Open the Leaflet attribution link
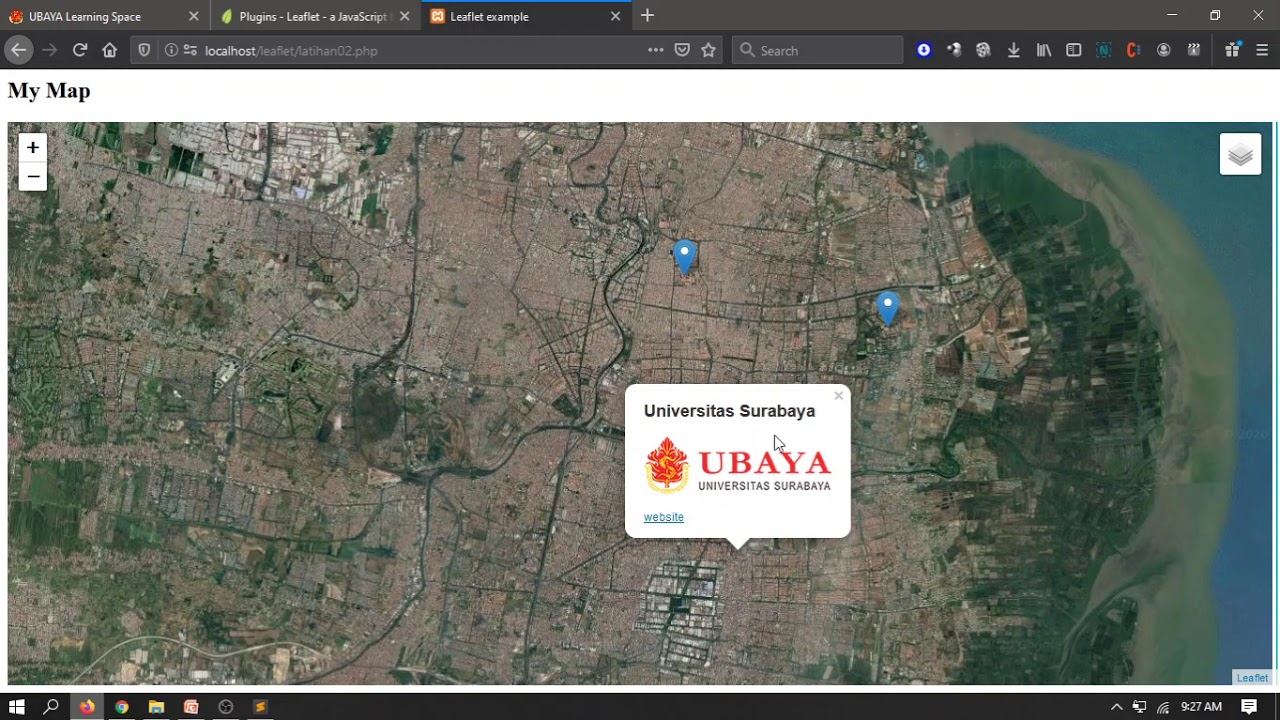 (x=1252, y=678)
